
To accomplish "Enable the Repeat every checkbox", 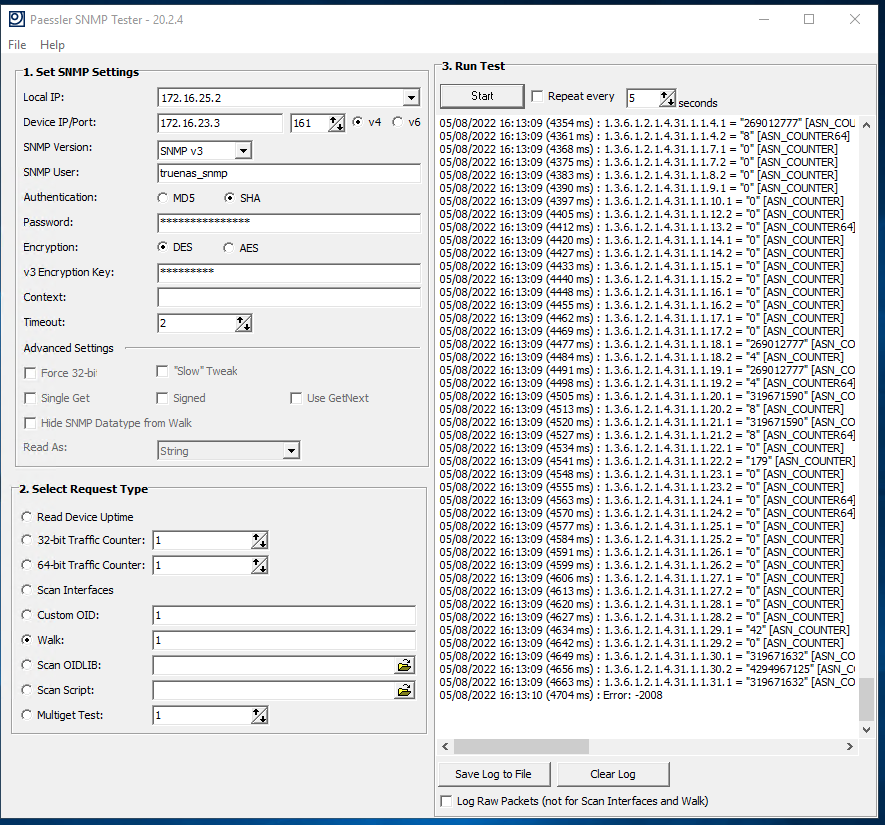I will click(x=537, y=96).
